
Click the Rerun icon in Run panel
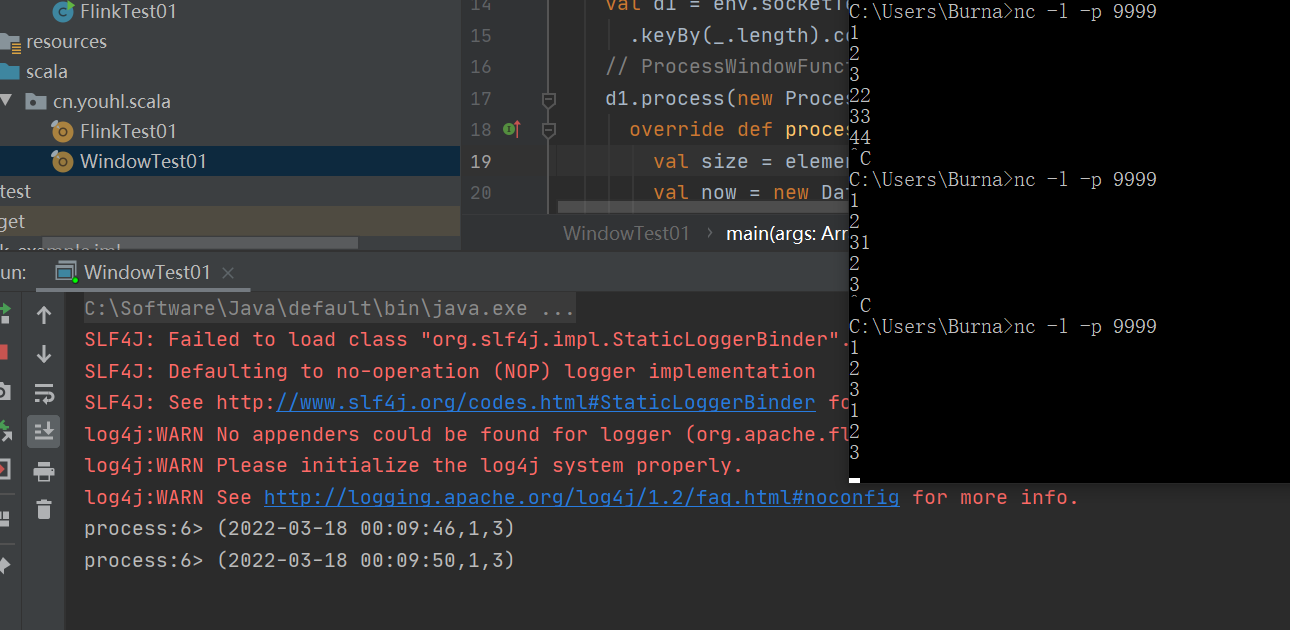pyautogui.click(x=4, y=314)
